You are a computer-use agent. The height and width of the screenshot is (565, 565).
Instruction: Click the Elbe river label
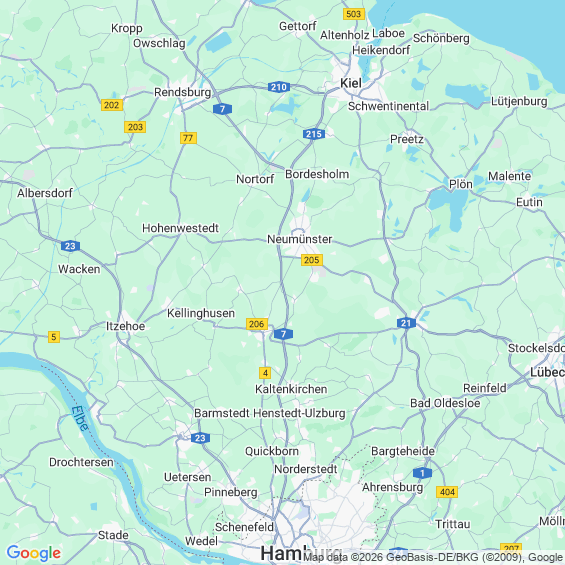[80, 419]
